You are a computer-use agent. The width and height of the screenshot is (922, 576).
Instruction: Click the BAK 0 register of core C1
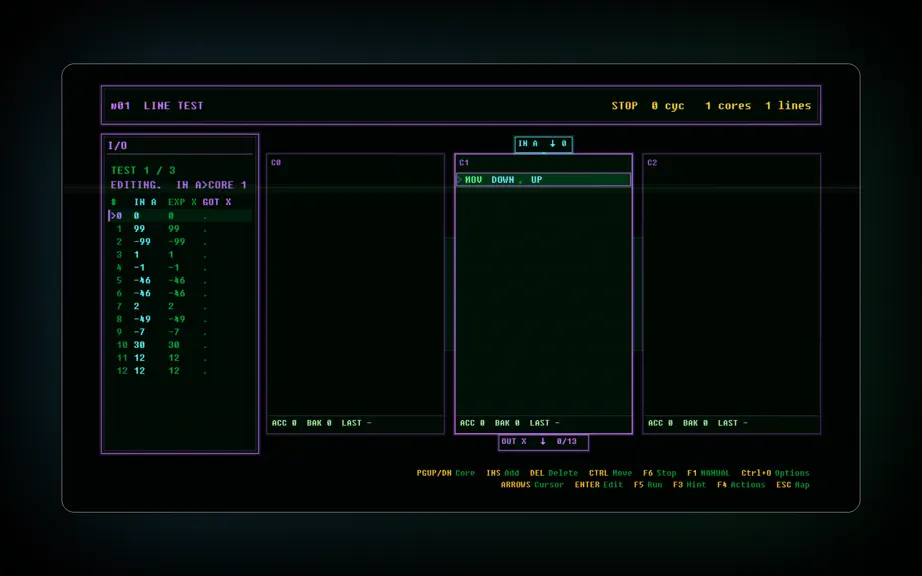tap(507, 423)
